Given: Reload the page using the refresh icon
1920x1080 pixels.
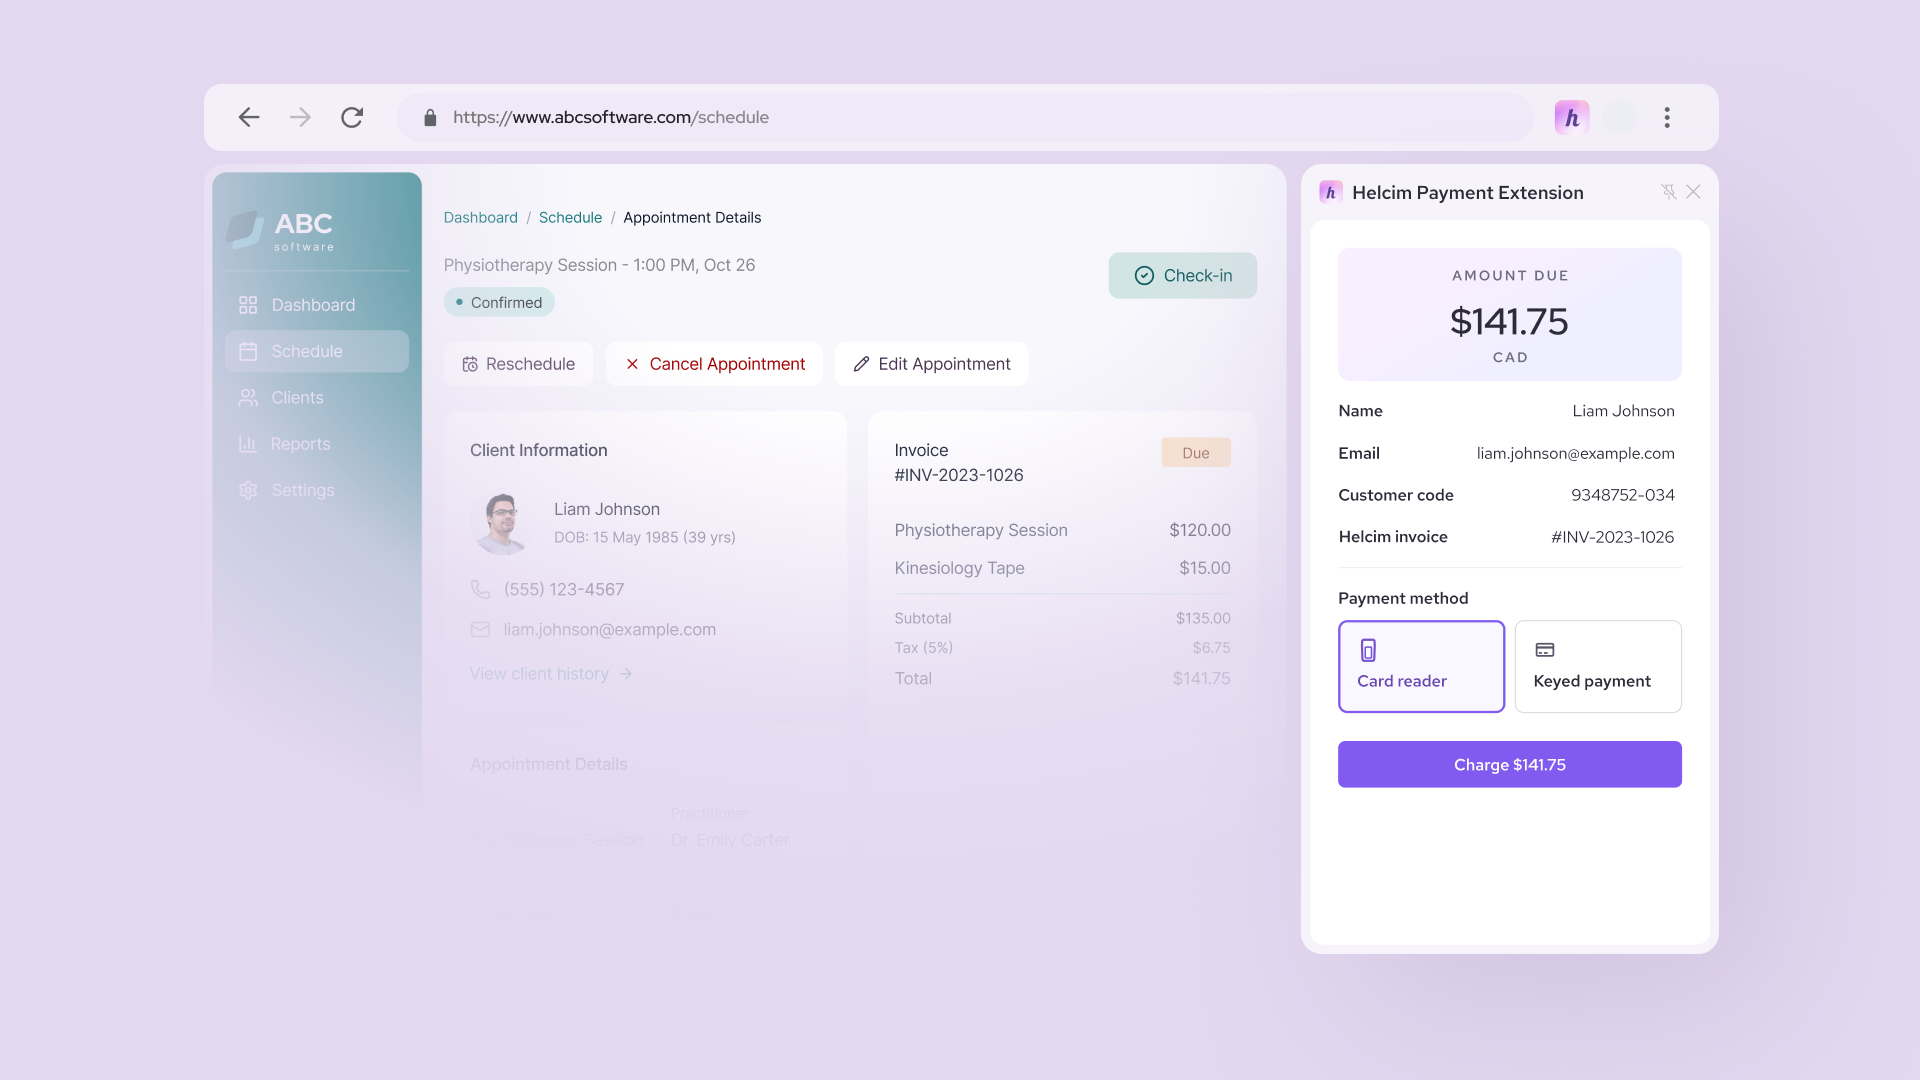Looking at the screenshot, I should pyautogui.click(x=352, y=117).
